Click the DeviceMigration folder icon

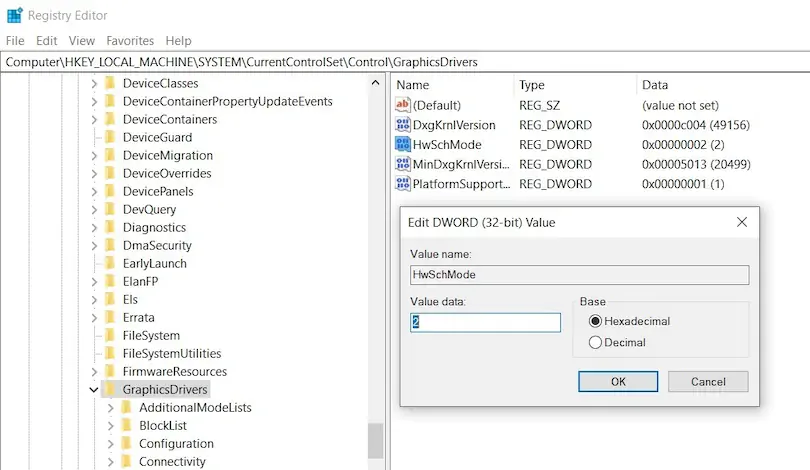coord(110,155)
